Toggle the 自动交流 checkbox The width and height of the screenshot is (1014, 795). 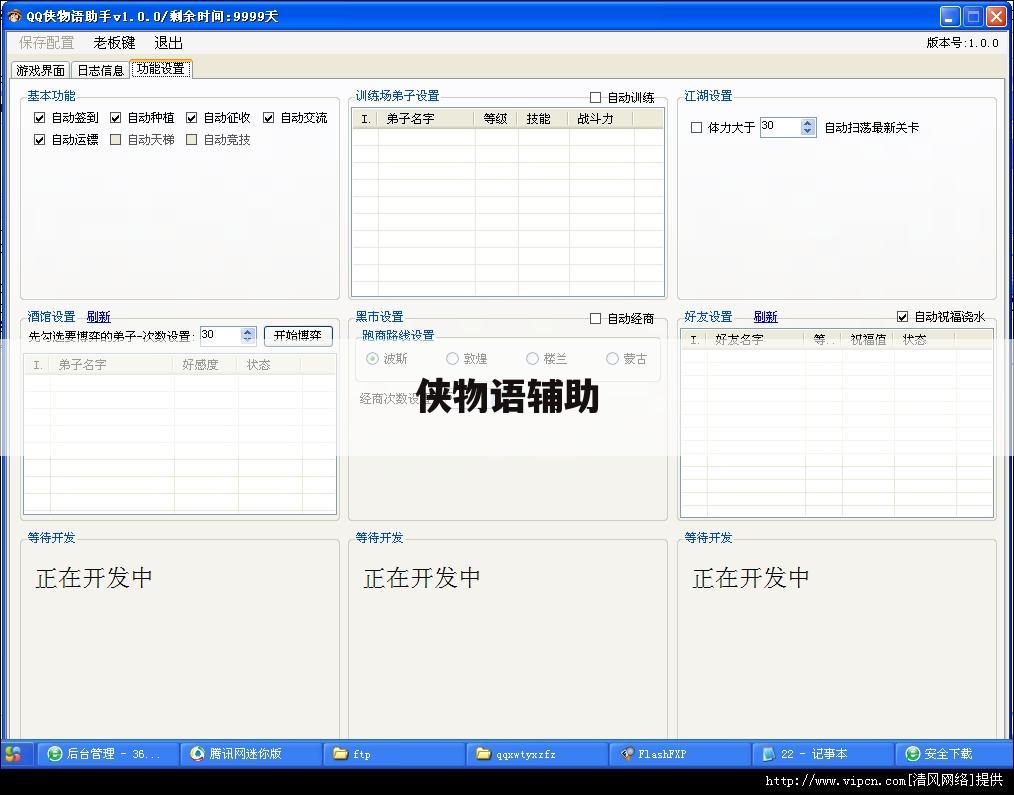point(268,118)
